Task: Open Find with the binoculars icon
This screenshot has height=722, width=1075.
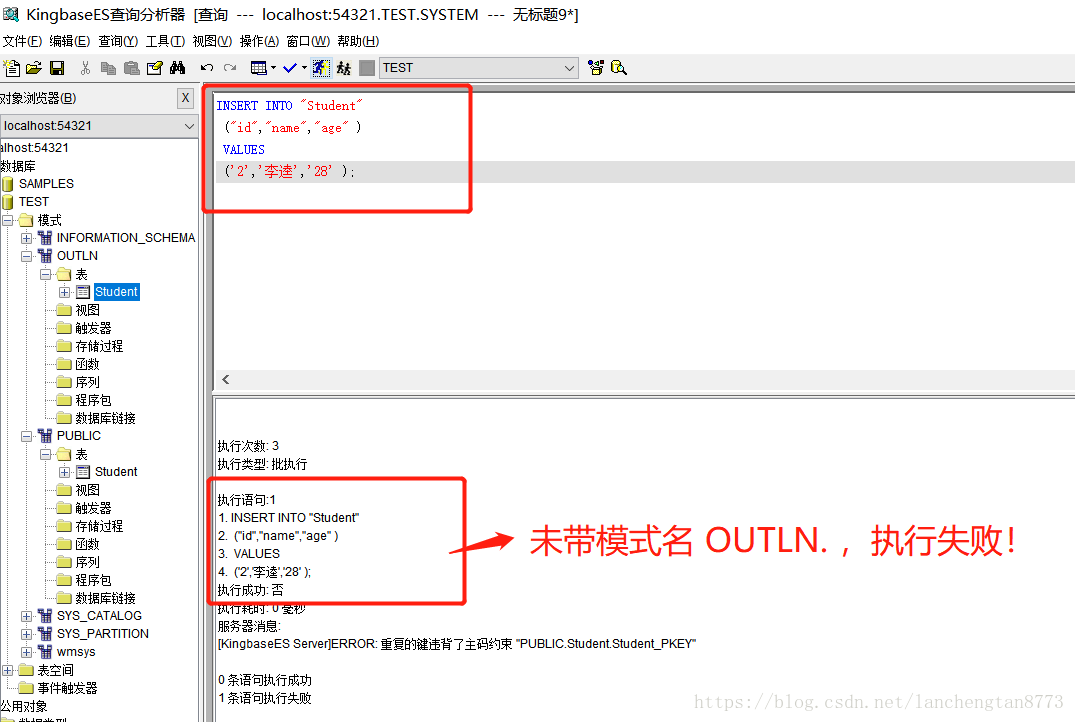Action: pyautogui.click(x=178, y=68)
